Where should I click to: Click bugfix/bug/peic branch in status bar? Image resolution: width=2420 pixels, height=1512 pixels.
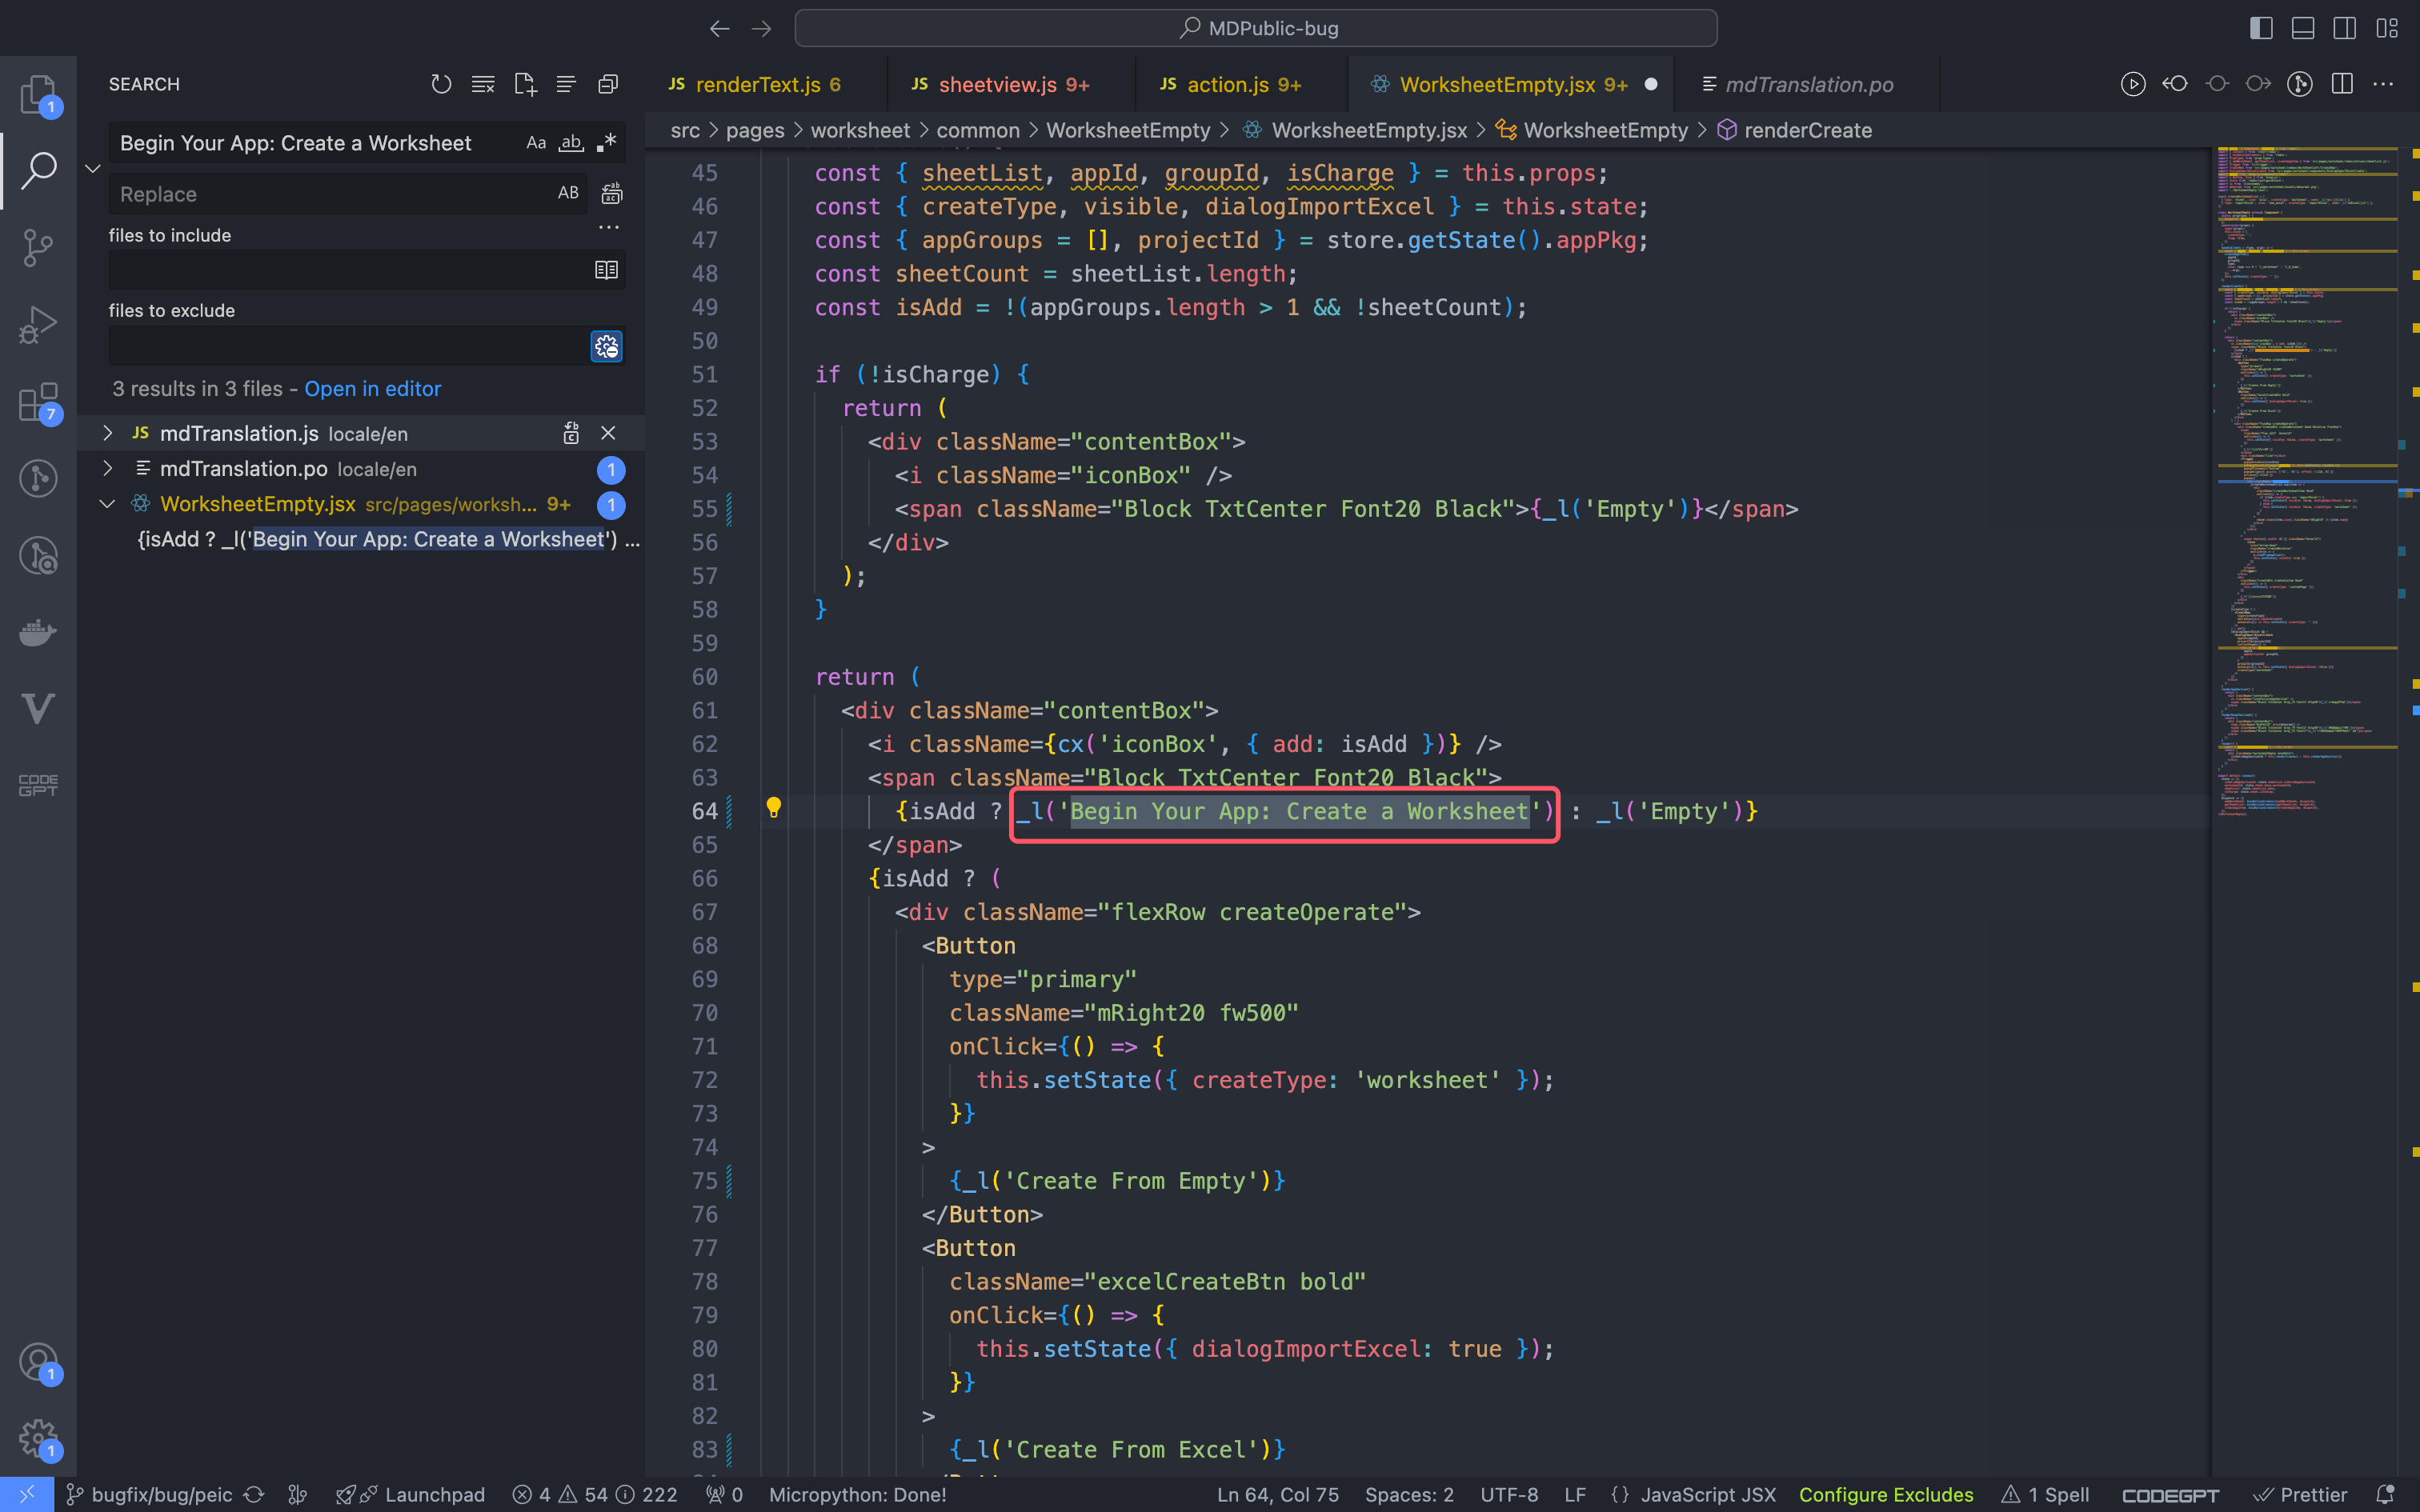click(150, 1494)
